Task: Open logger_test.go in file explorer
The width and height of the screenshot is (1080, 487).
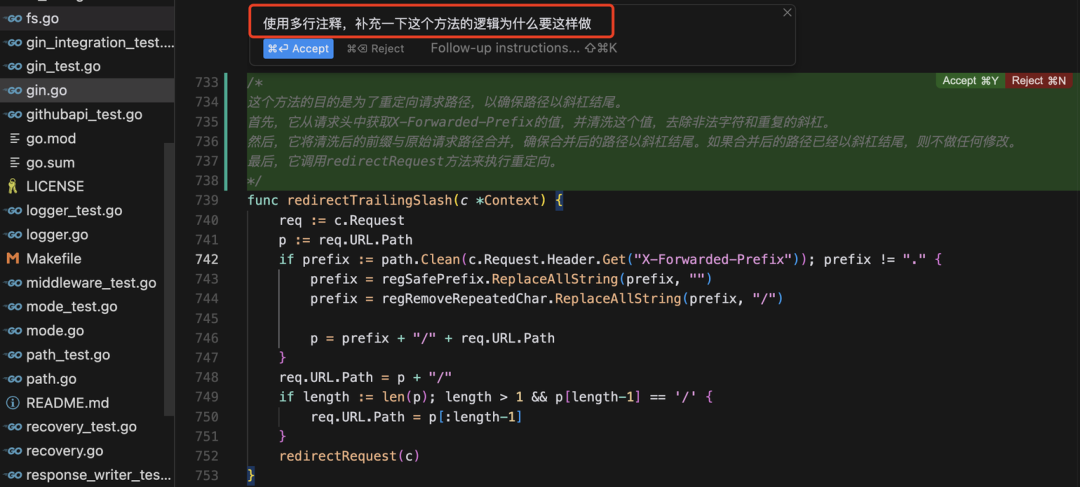Action: point(87,210)
